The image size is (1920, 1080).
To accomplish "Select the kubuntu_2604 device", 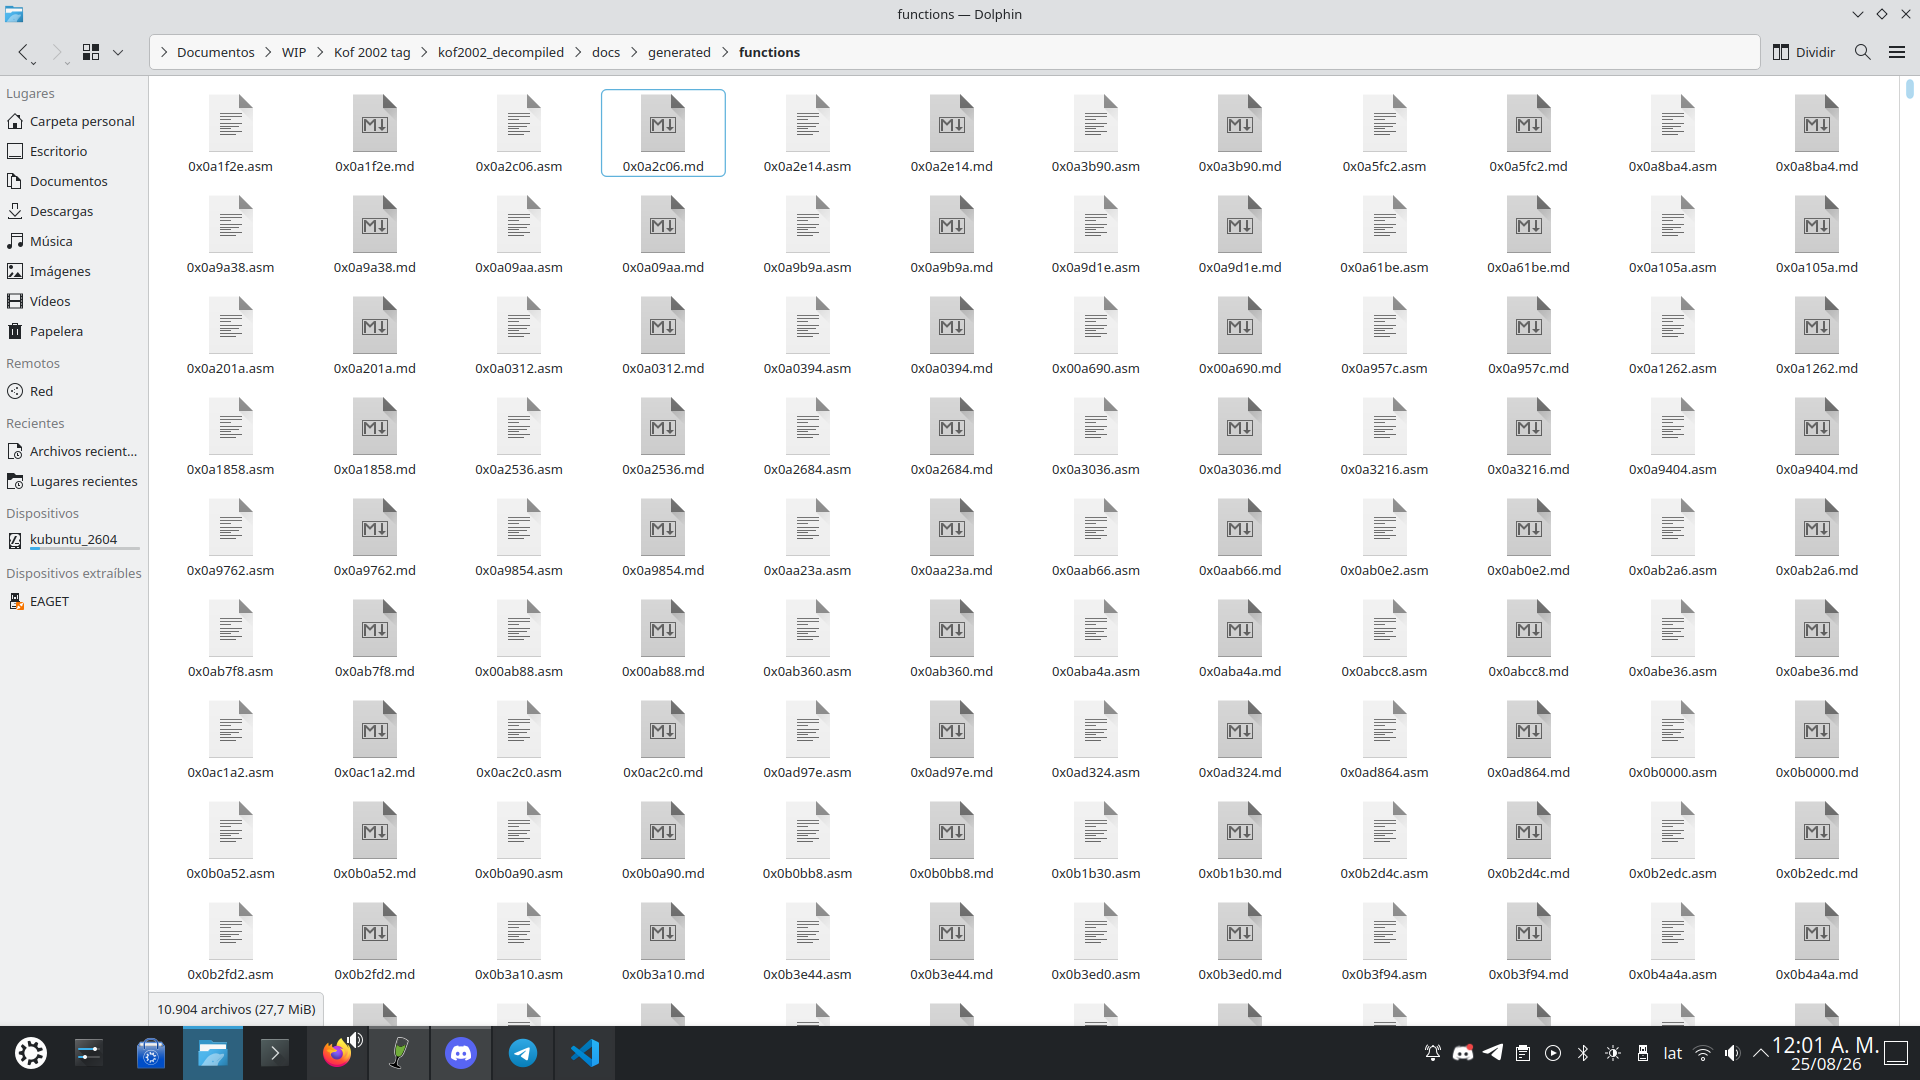I will click(74, 540).
